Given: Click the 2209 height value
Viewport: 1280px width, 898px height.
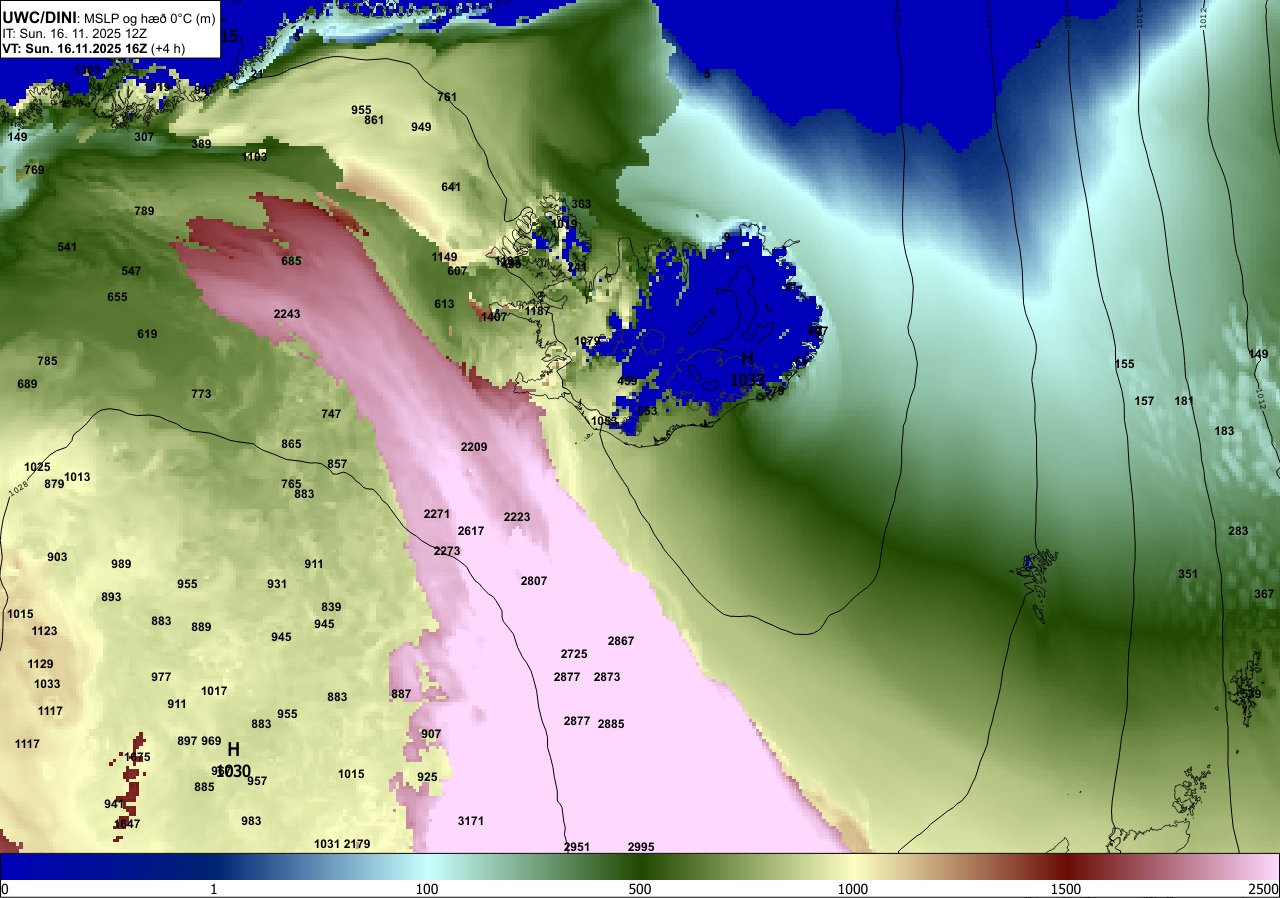Looking at the screenshot, I should tap(474, 447).
